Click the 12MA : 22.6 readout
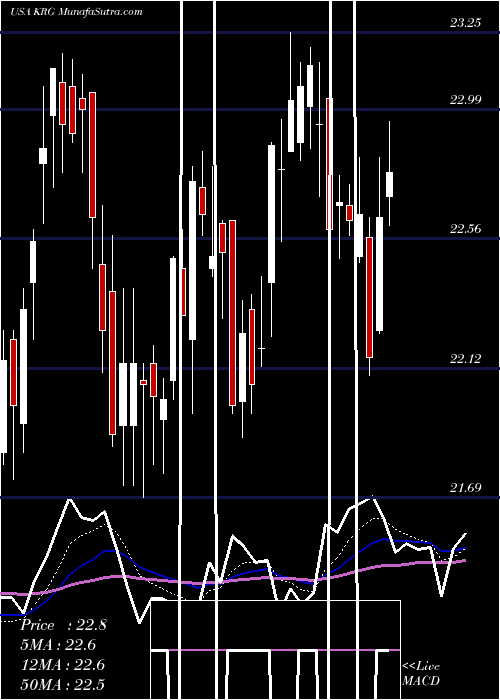500x700 pixels. pyautogui.click(x=63, y=665)
